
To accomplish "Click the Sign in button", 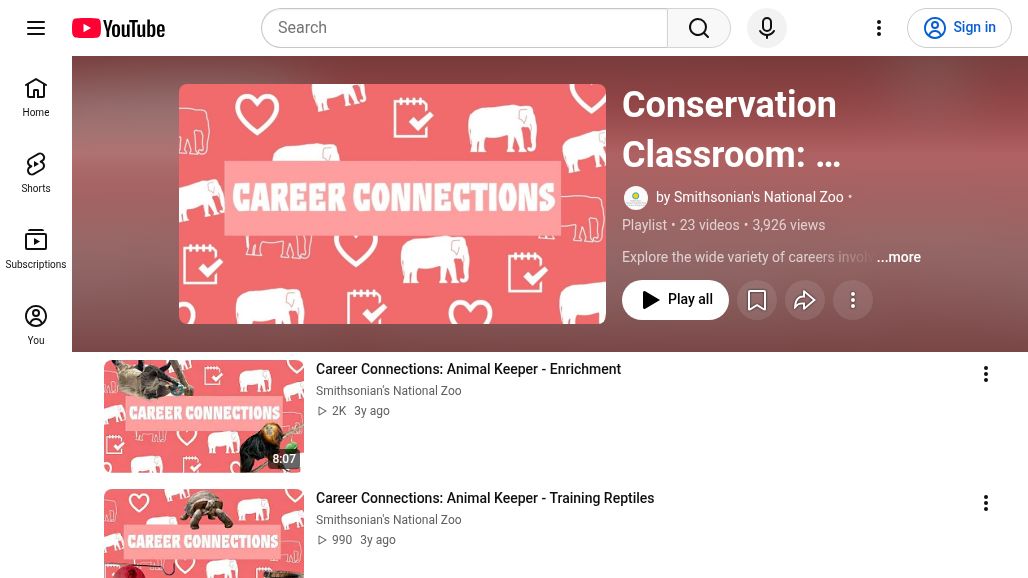I will click(959, 28).
